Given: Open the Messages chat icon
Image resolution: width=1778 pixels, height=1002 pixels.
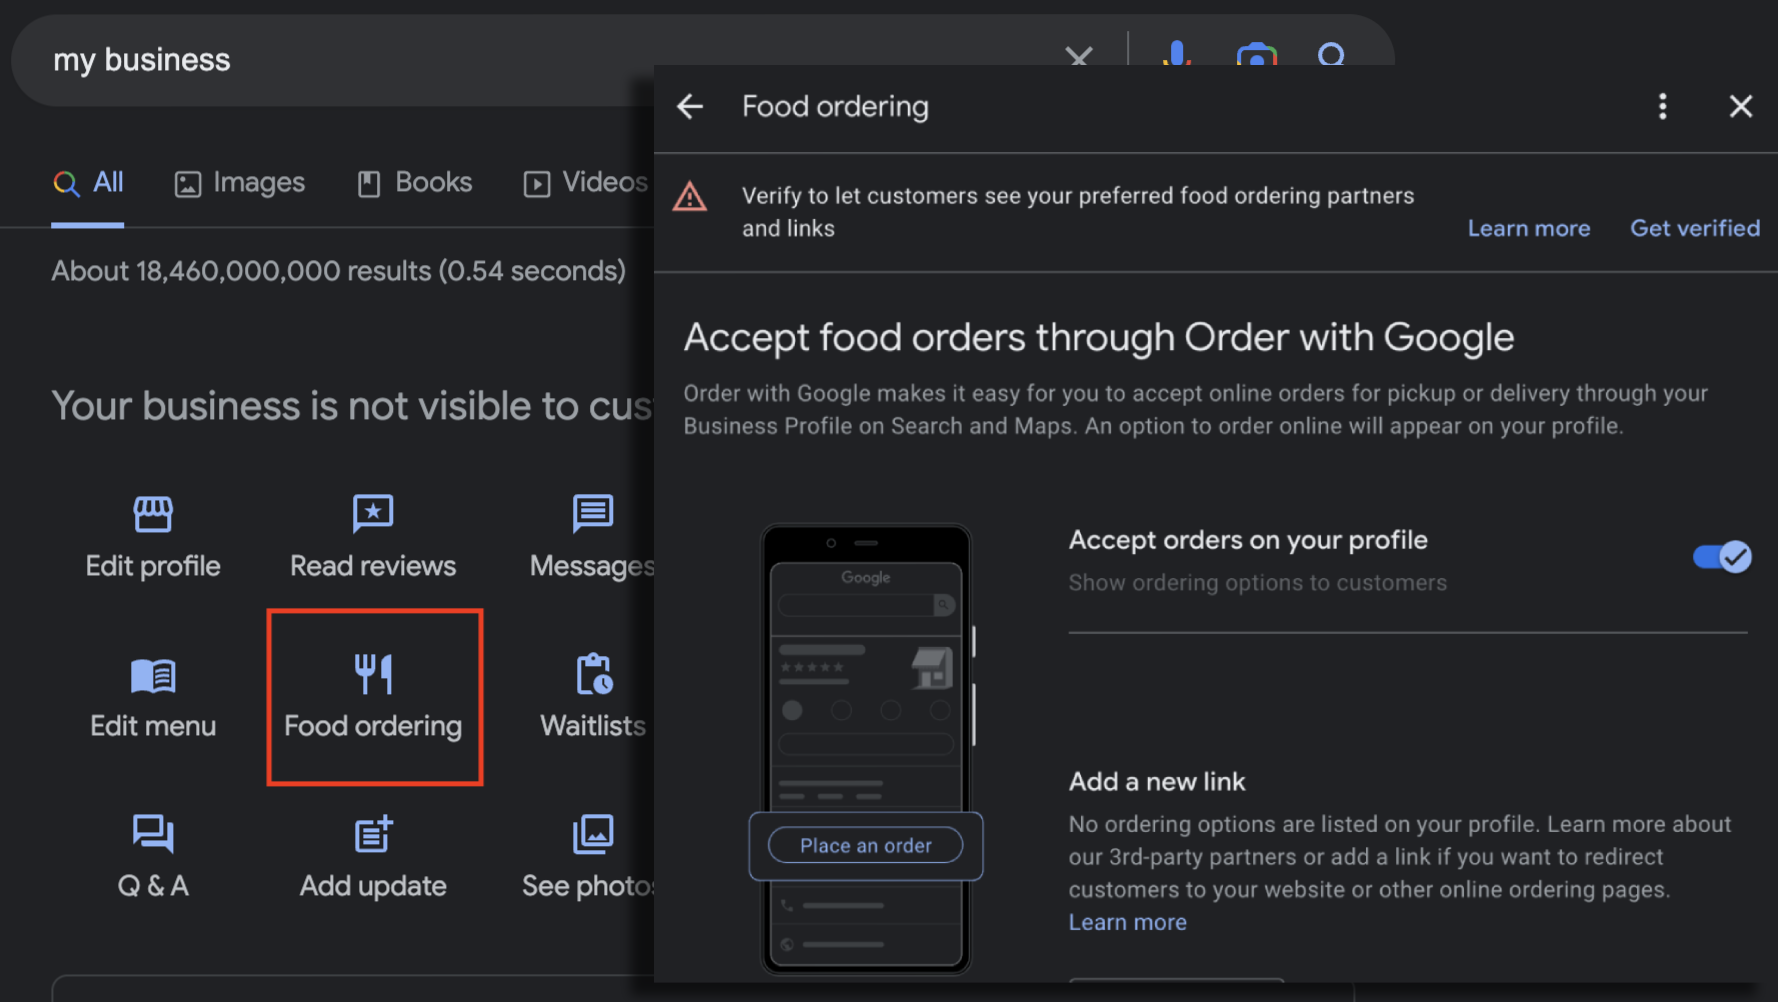Looking at the screenshot, I should [593, 514].
